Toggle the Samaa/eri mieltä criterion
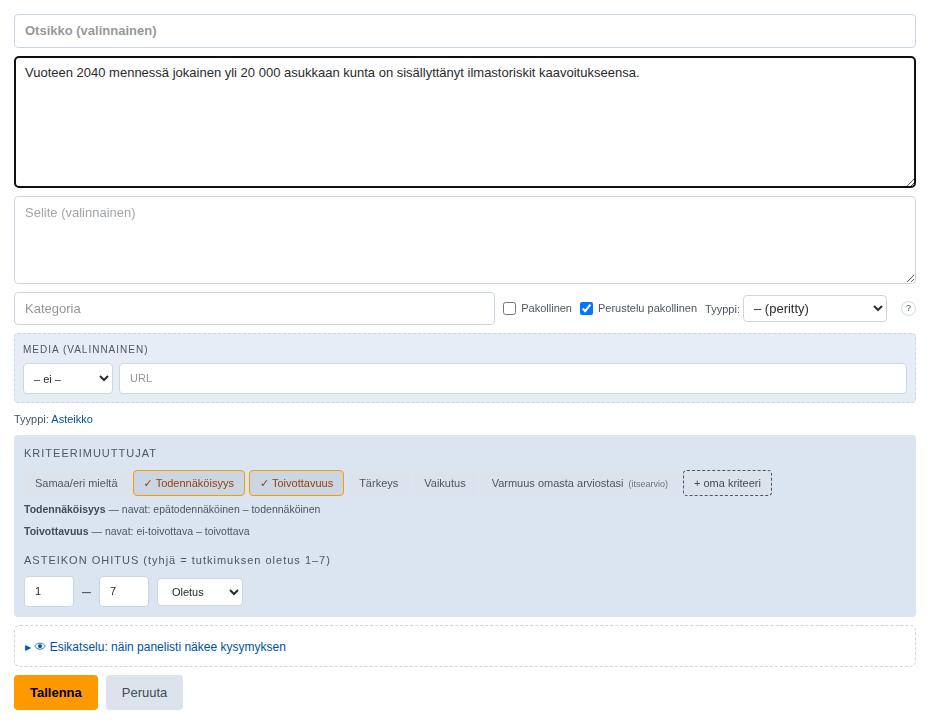The width and height of the screenshot is (930, 724). pos(76,483)
